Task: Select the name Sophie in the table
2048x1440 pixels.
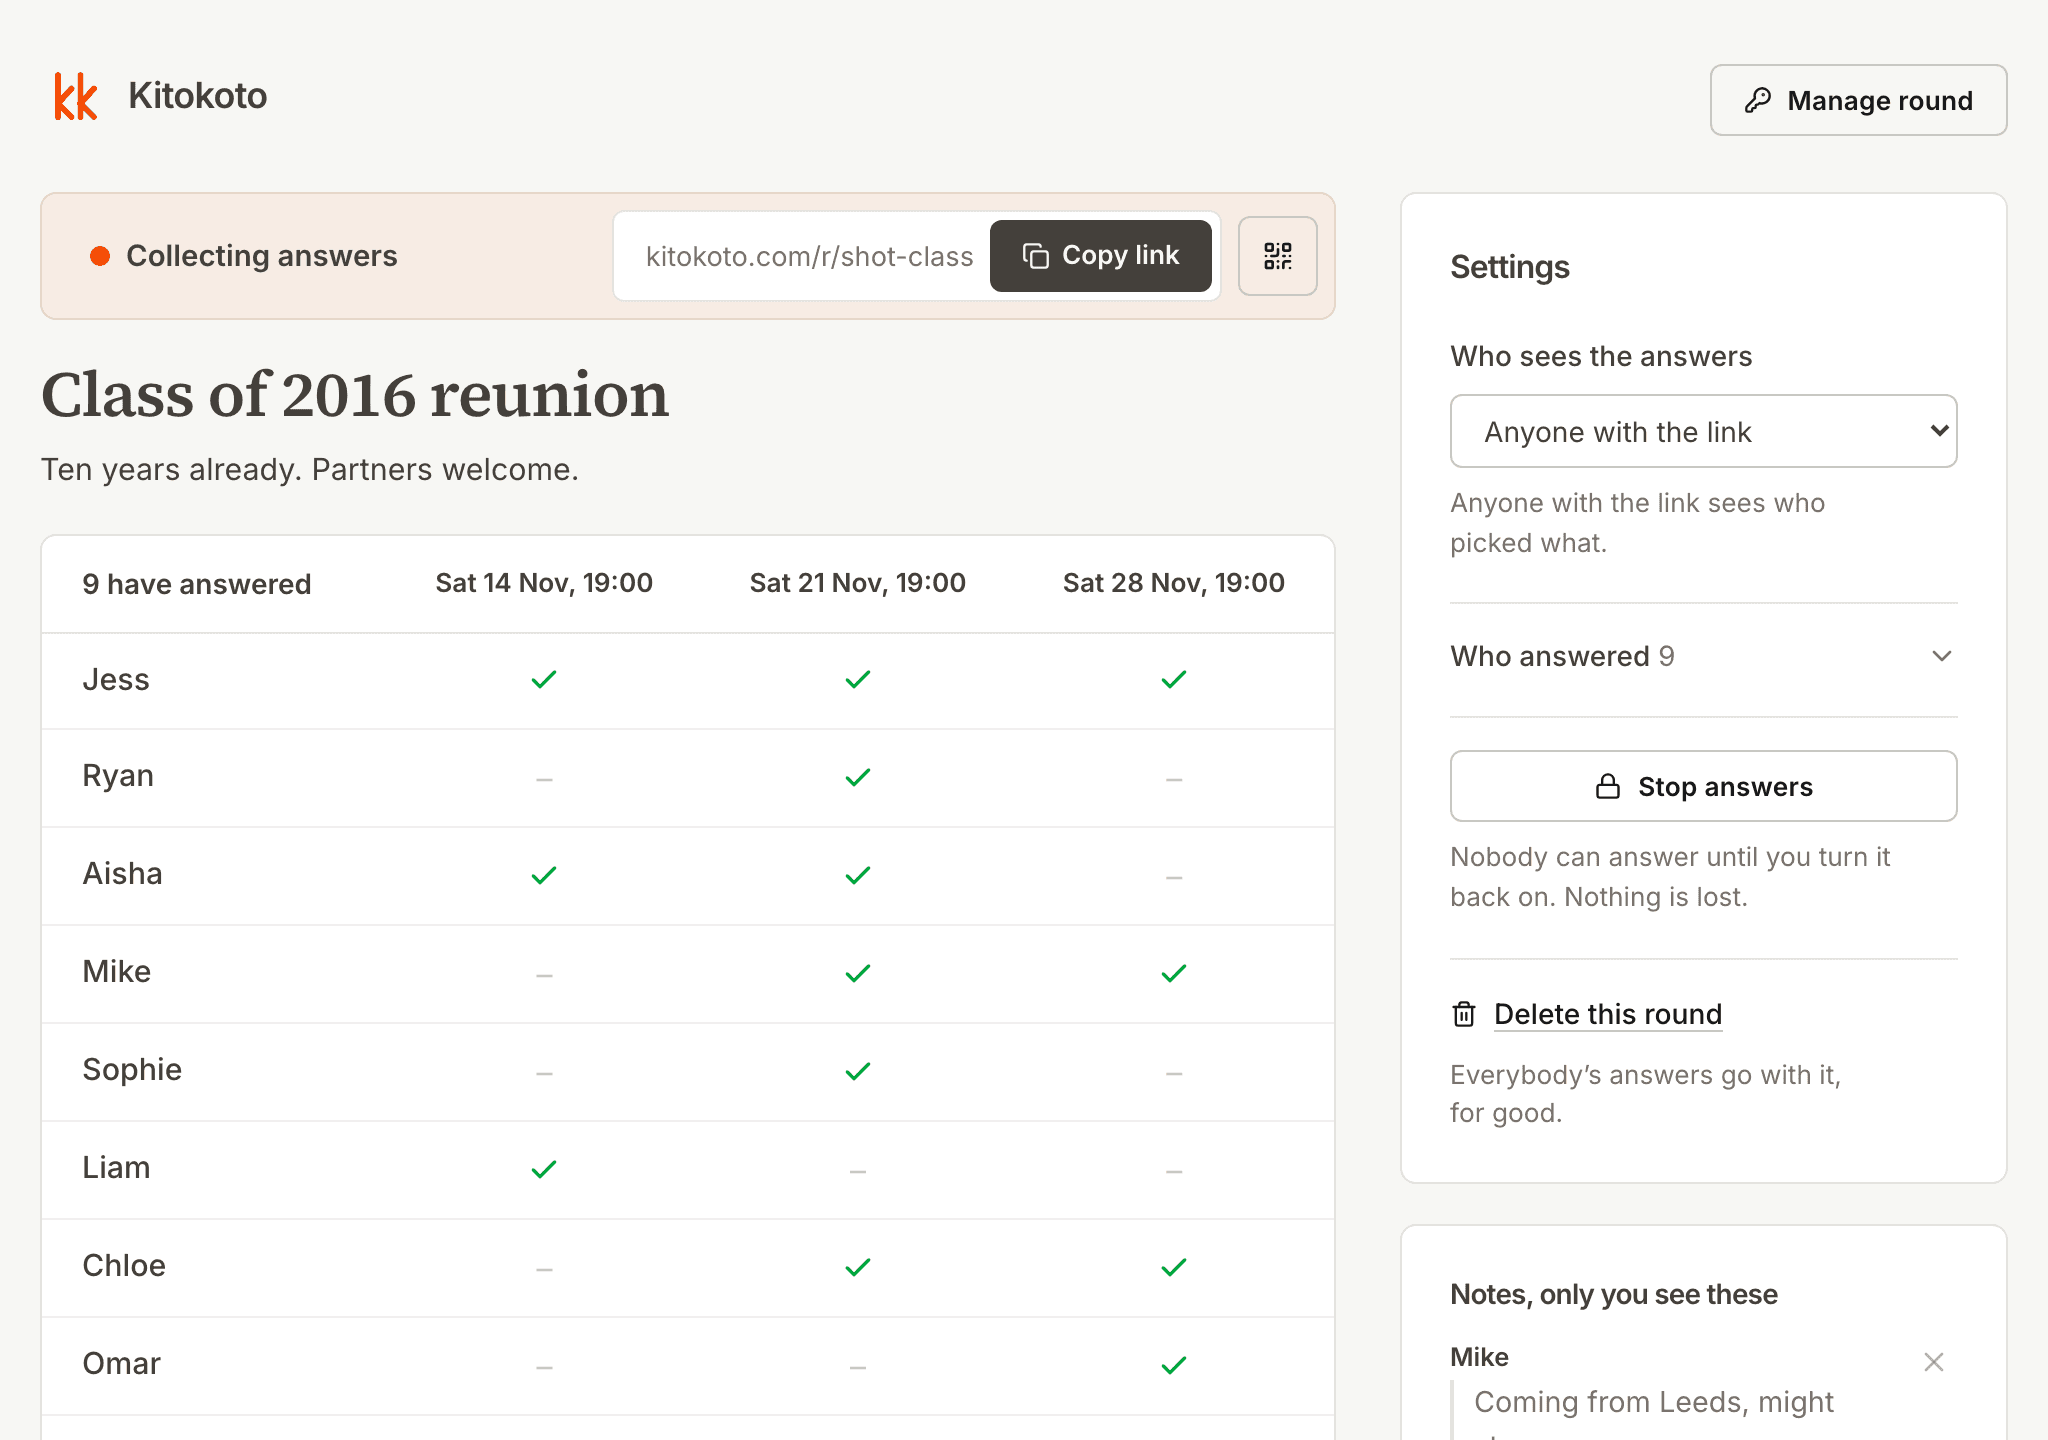Action: coord(132,1070)
